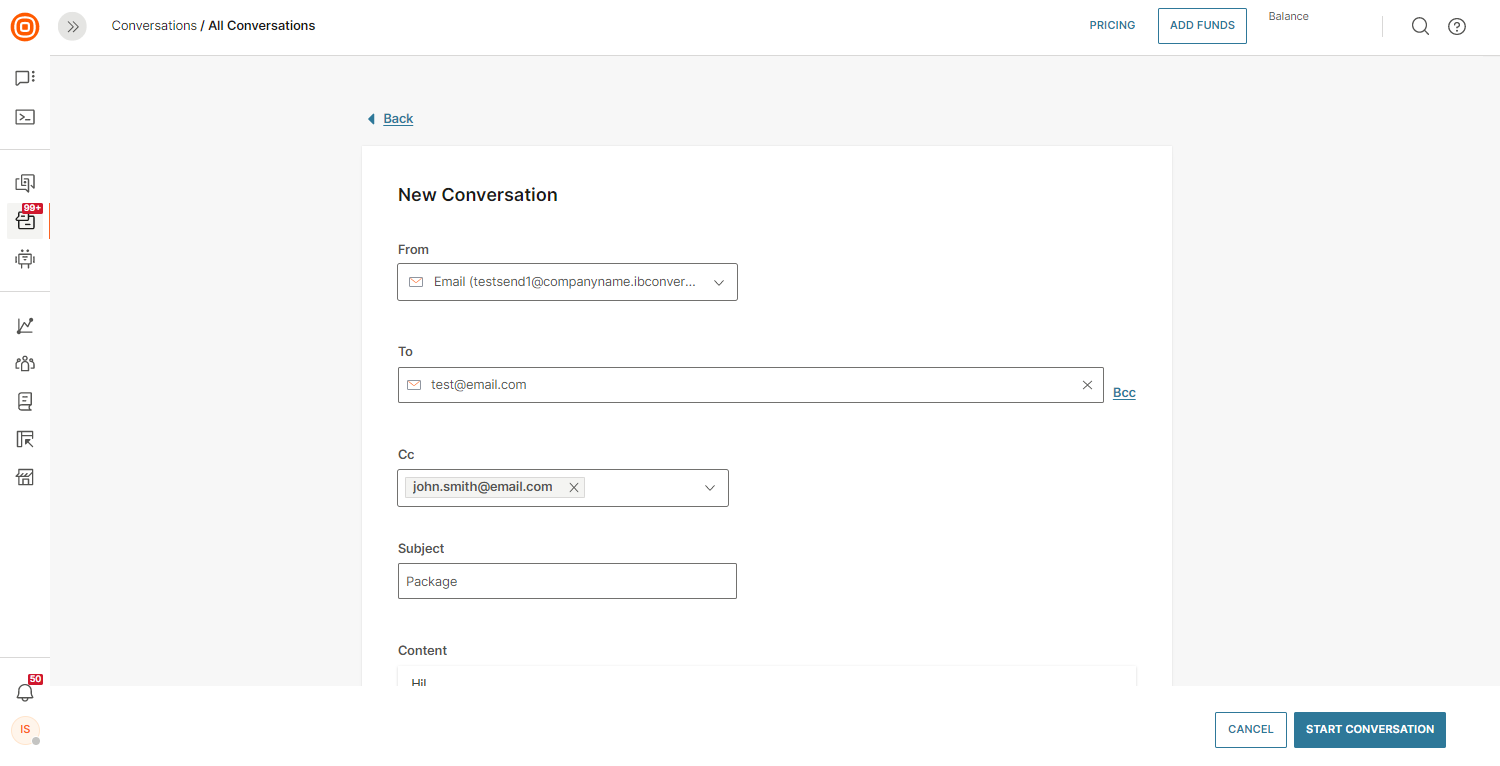
Task: Expand the From email sender dropdown
Action: coord(718,282)
